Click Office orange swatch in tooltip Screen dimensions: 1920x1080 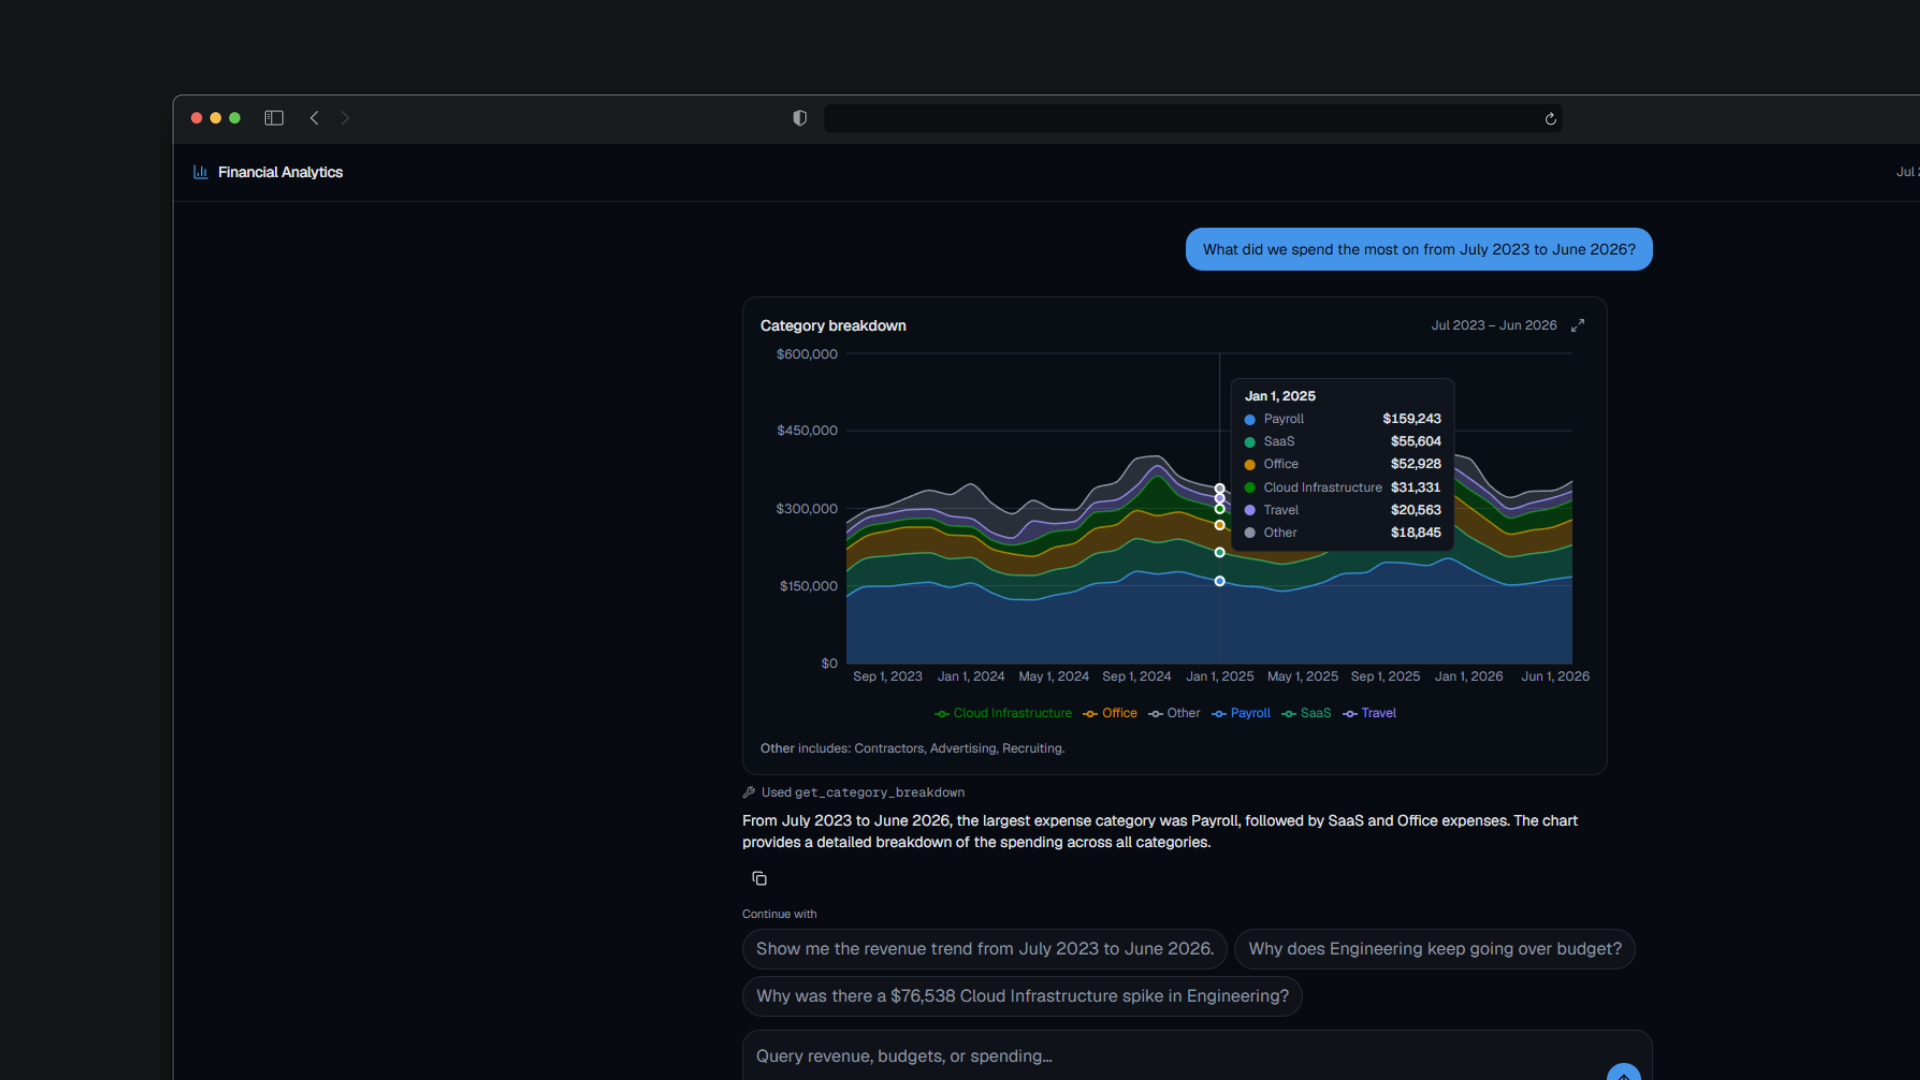pos(1250,465)
